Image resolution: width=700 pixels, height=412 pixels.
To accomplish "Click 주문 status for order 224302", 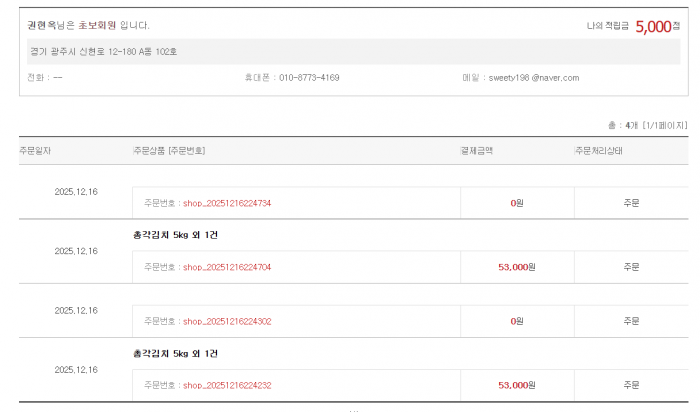I will [631, 321].
